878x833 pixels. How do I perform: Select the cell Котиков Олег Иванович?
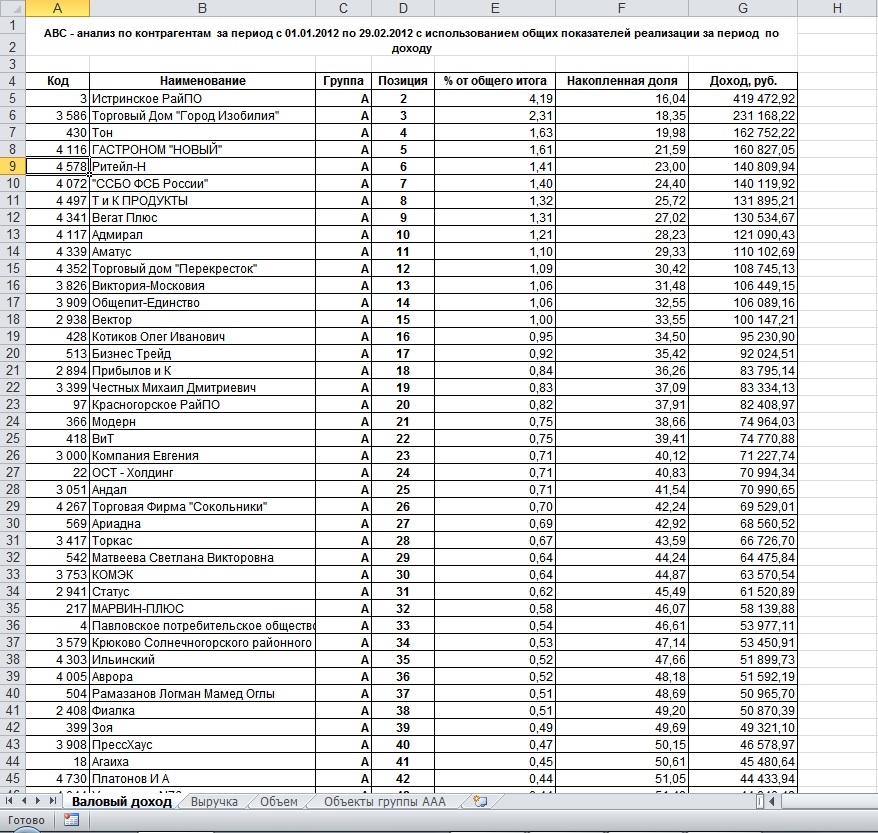click(x=202, y=336)
